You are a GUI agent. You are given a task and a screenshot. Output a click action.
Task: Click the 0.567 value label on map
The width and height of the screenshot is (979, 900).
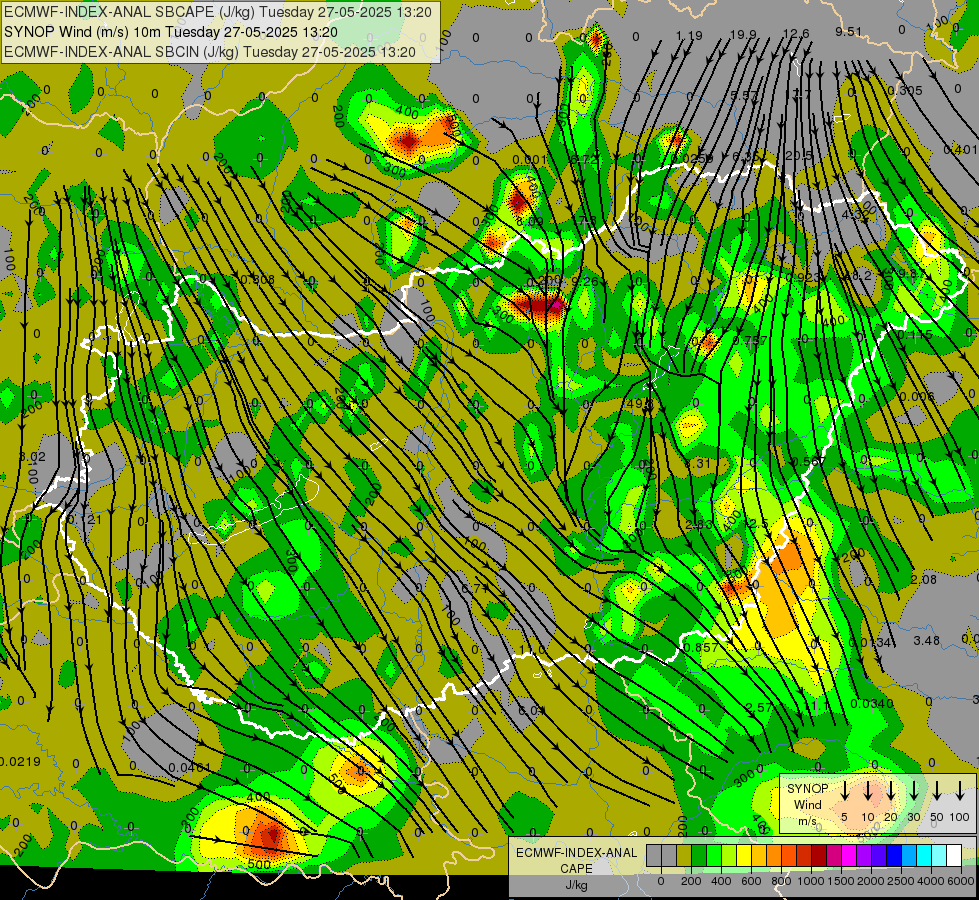808,462
